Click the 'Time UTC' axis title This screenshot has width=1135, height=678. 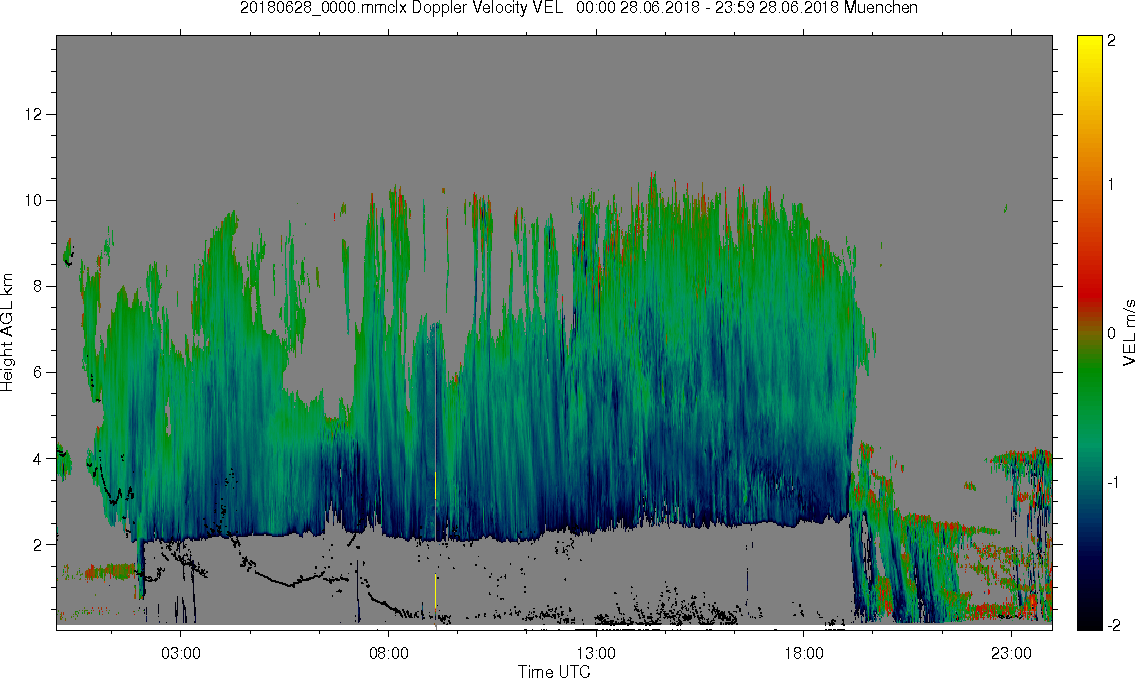554,671
